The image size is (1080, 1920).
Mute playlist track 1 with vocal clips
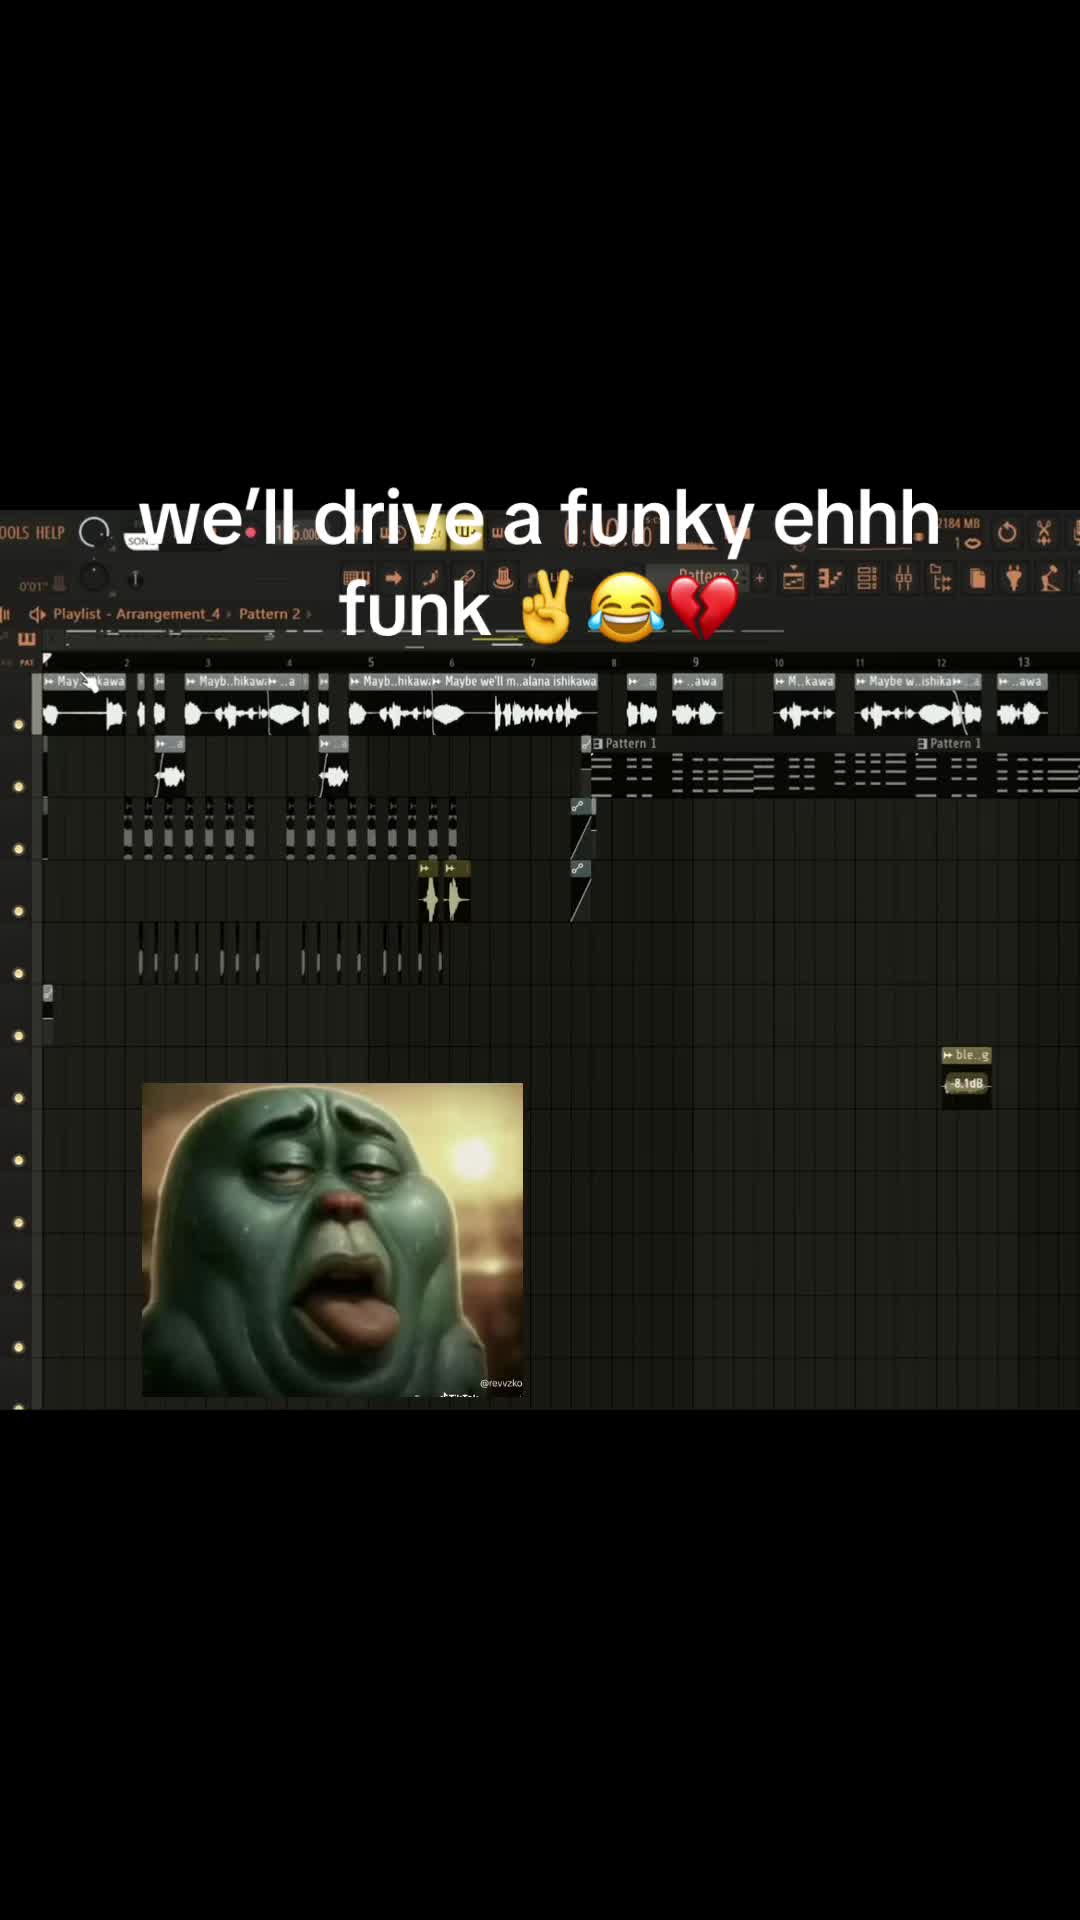pyautogui.click(x=18, y=724)
